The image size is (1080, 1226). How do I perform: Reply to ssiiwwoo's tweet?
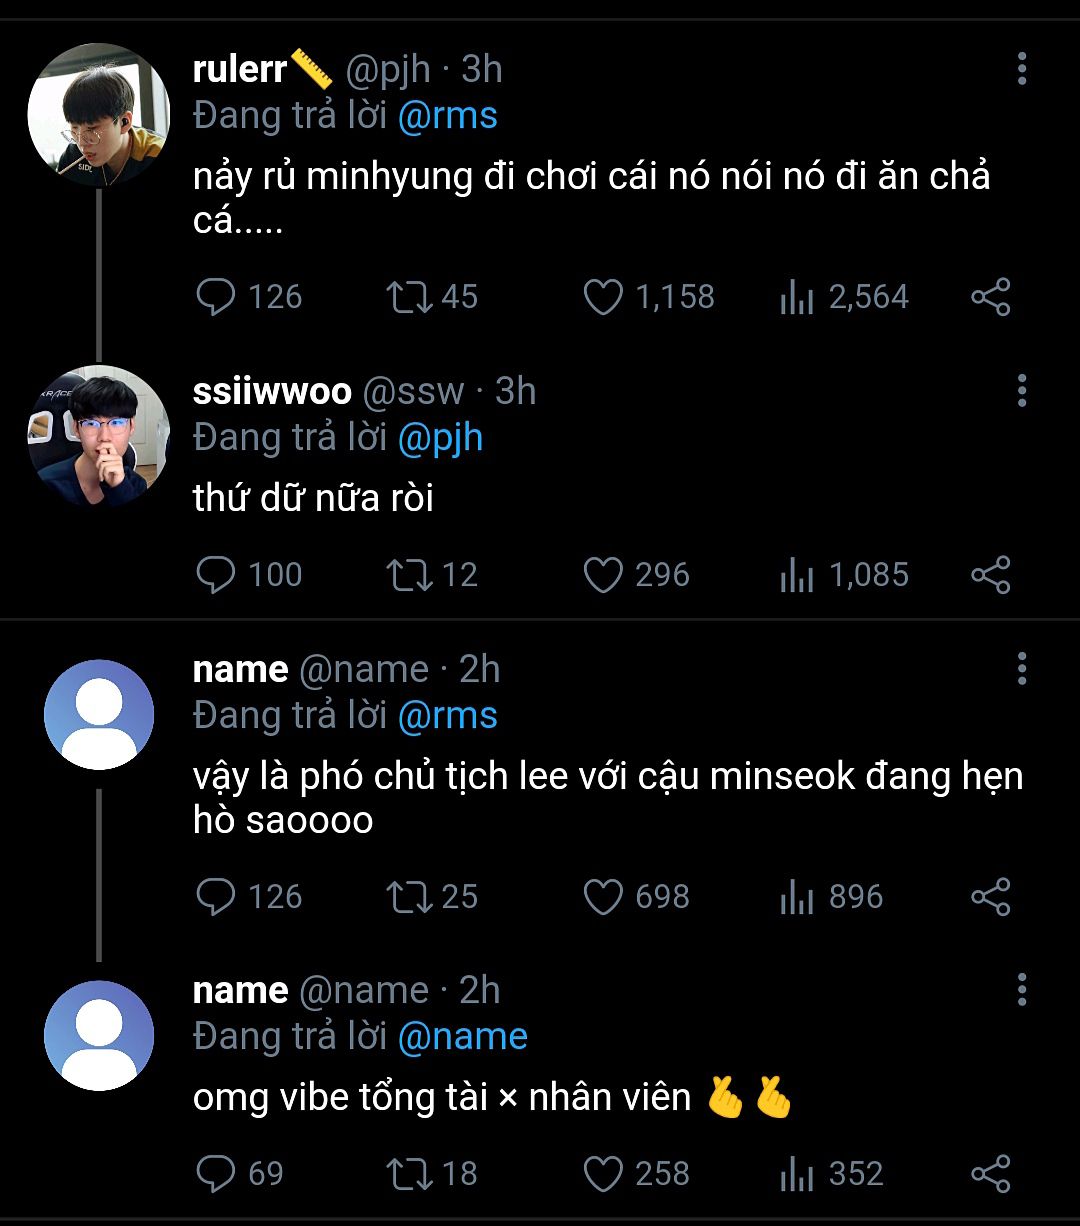pos(215,575)
